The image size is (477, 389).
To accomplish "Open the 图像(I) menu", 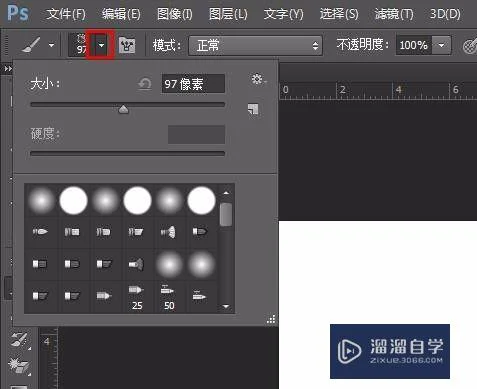I will coord(175,14).
